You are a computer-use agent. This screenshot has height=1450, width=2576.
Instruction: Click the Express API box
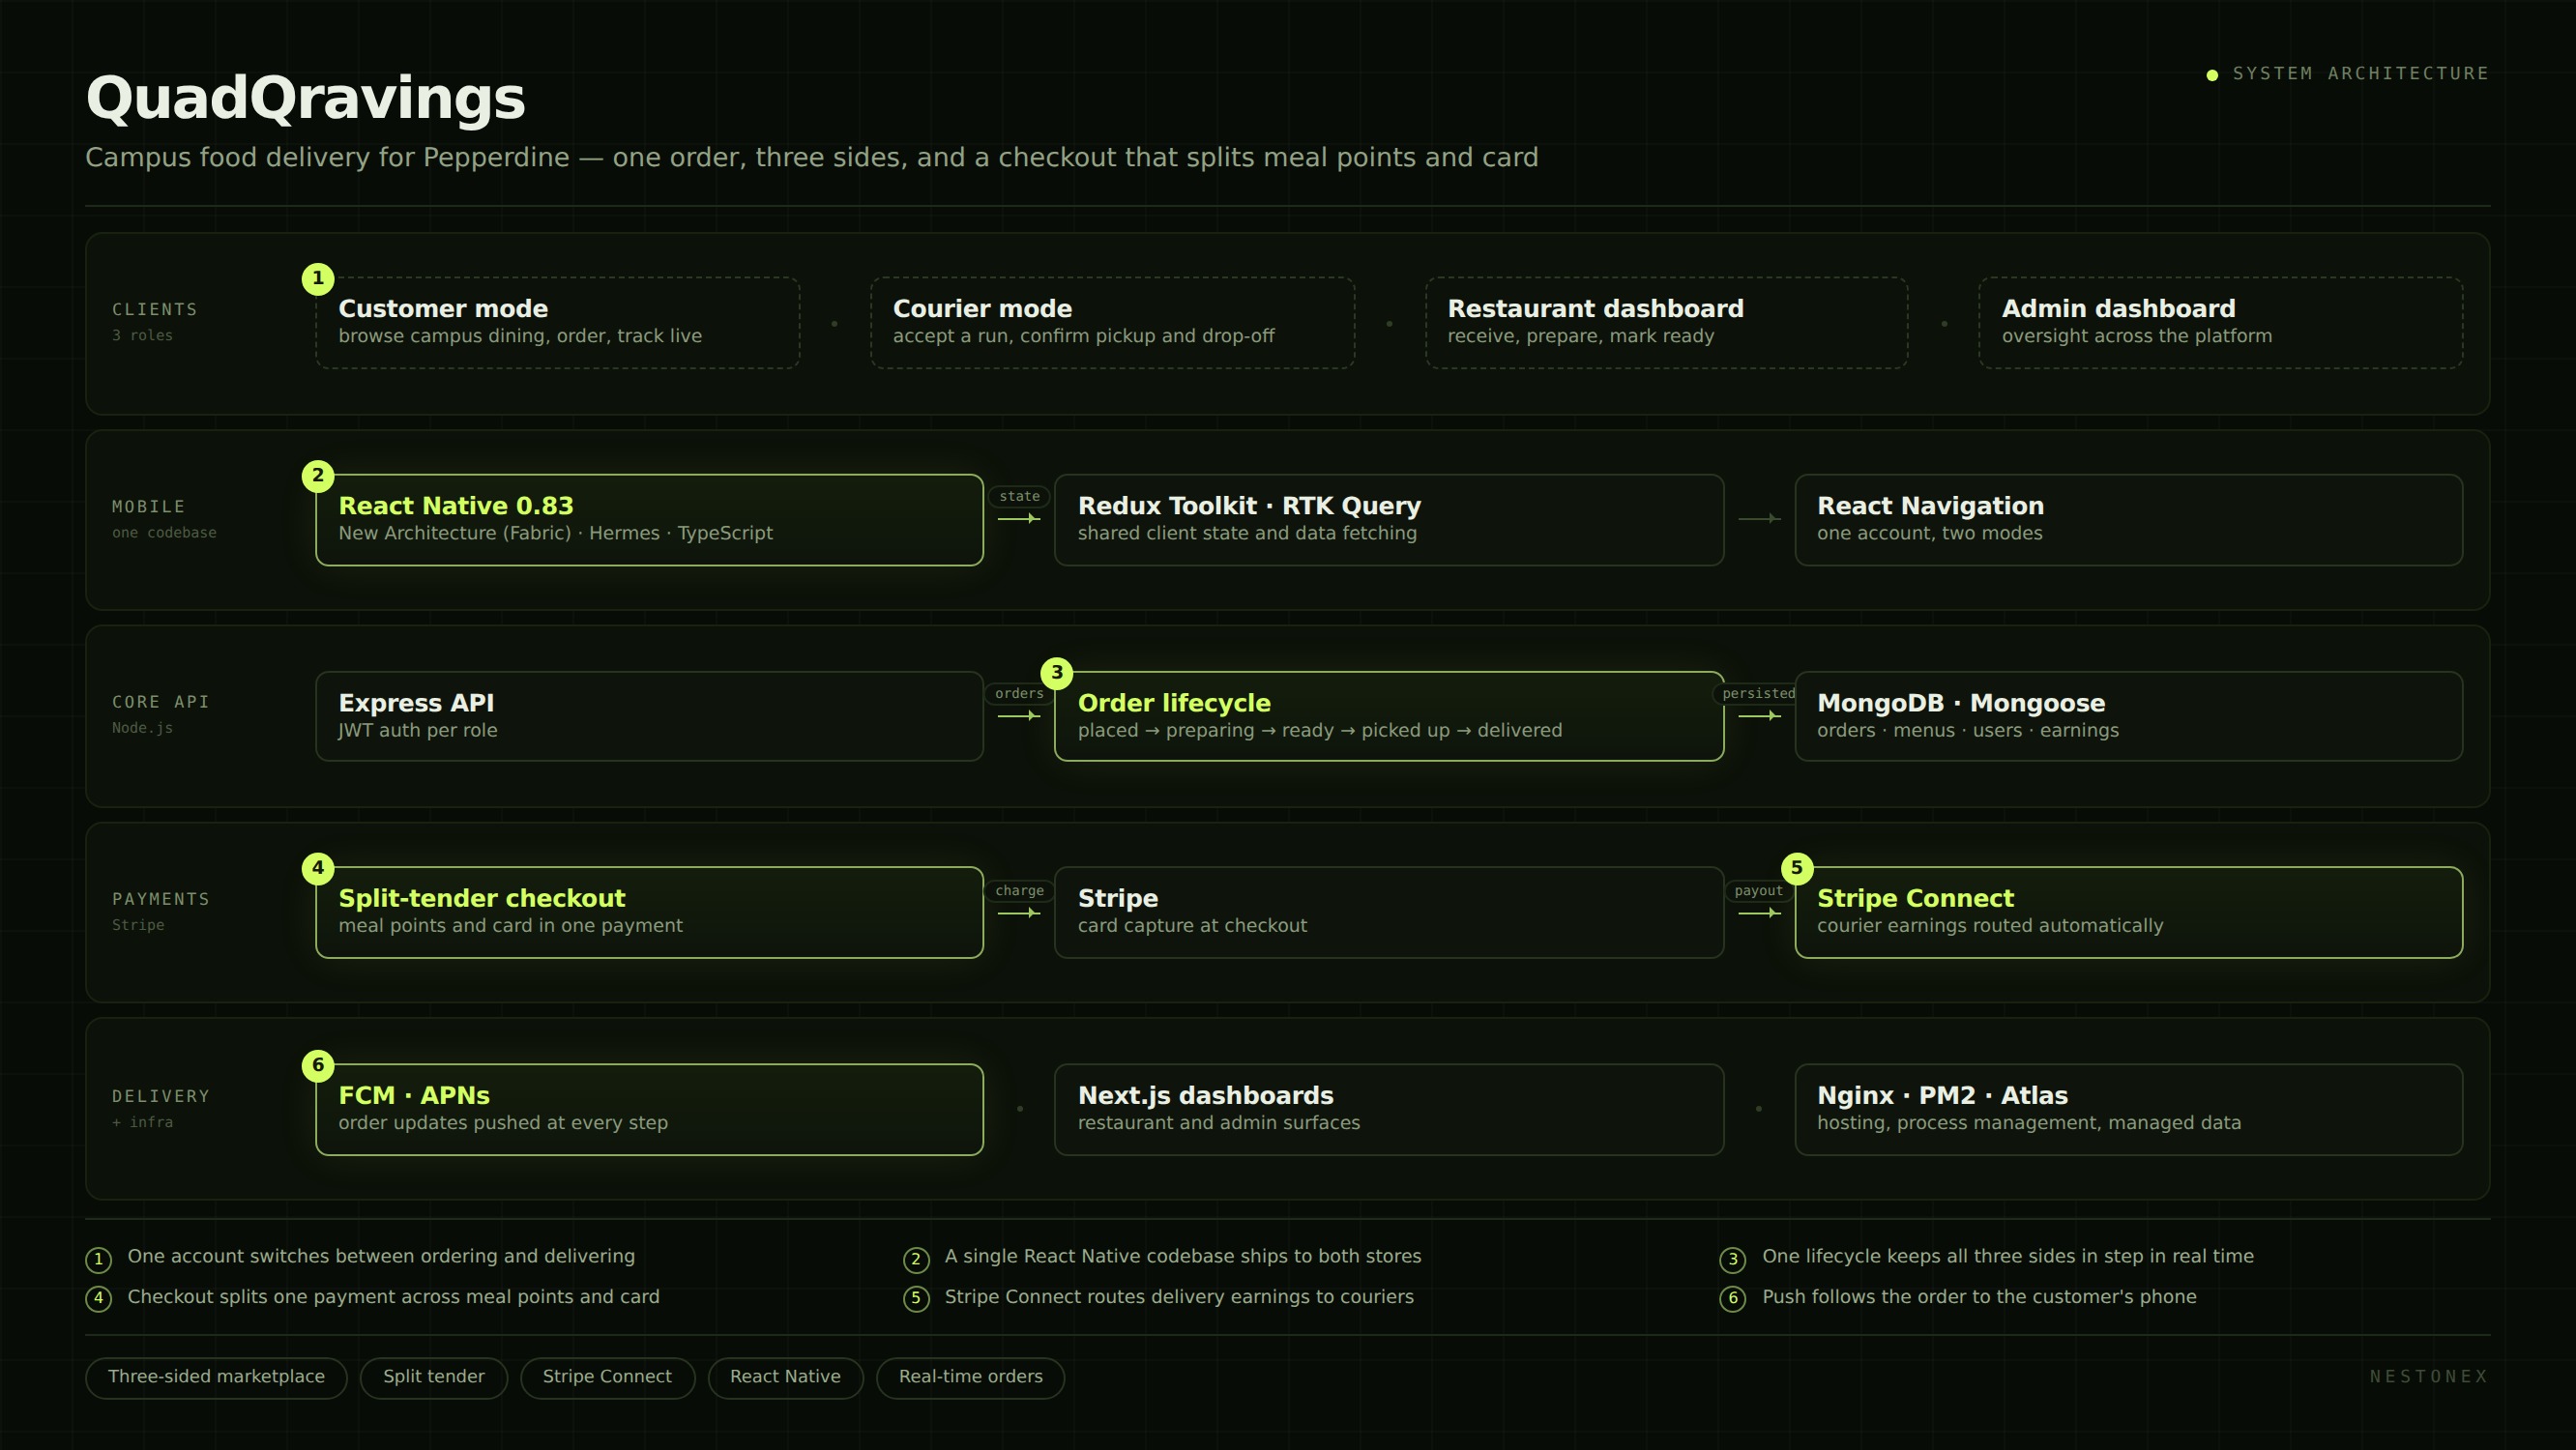(649, 716)
